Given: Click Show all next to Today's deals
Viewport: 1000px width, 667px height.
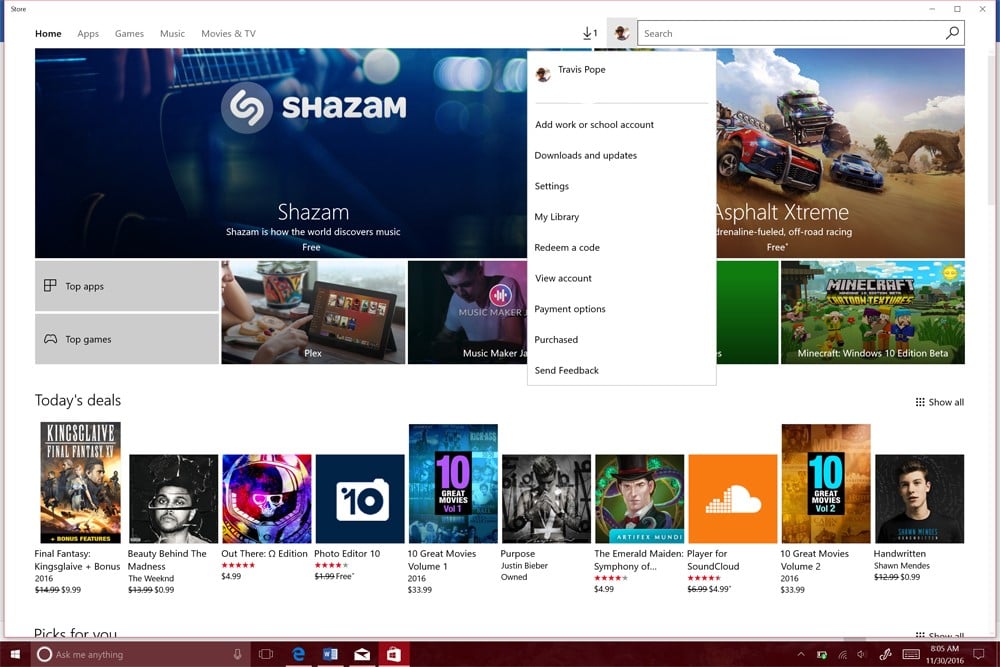Looking at the screenshot, I should pyautogui.click(x=946, y=402).
